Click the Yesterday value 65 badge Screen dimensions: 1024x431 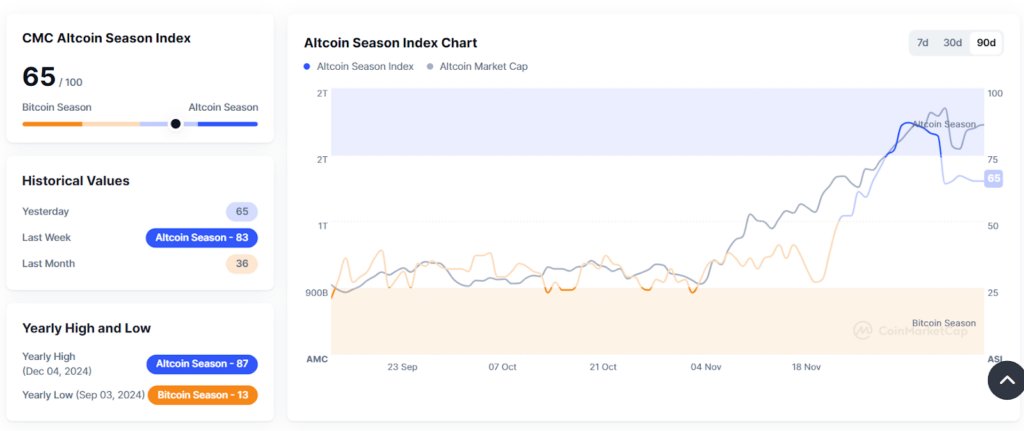tap(242, 212)
